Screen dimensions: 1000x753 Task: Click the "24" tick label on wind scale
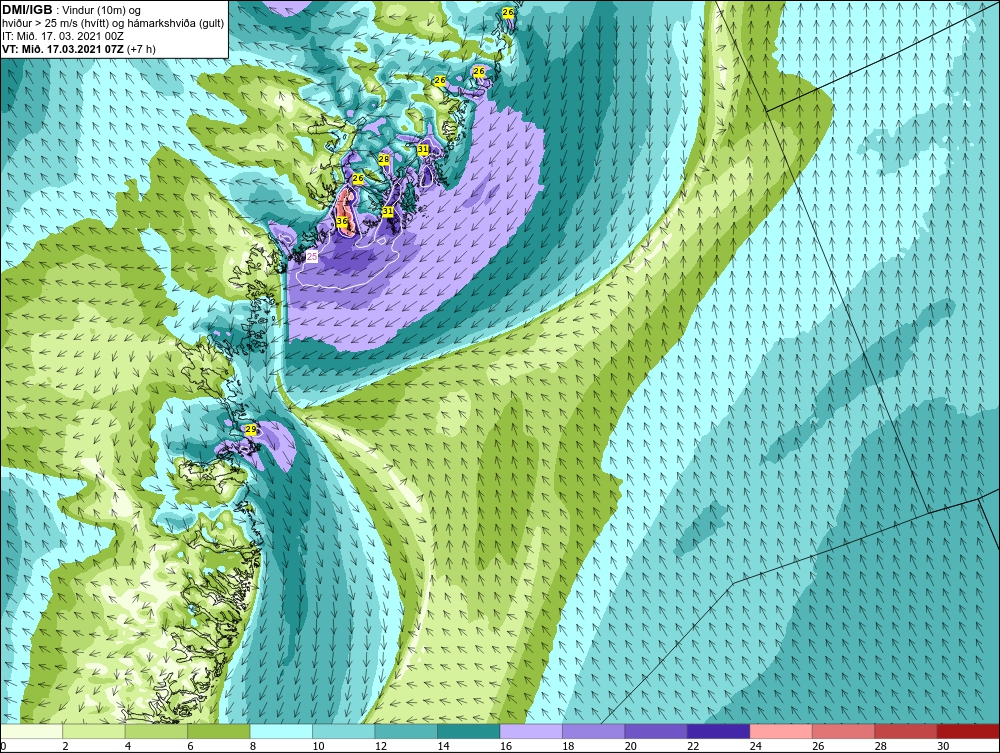point(756,746)
